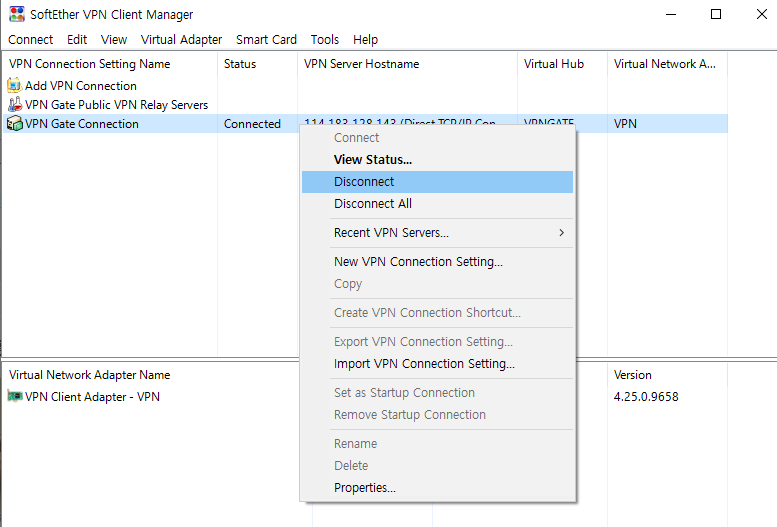Viewport: 777px width, 527px height.
Task: Click the Connected status cell
Action: [x=252, y=123]
